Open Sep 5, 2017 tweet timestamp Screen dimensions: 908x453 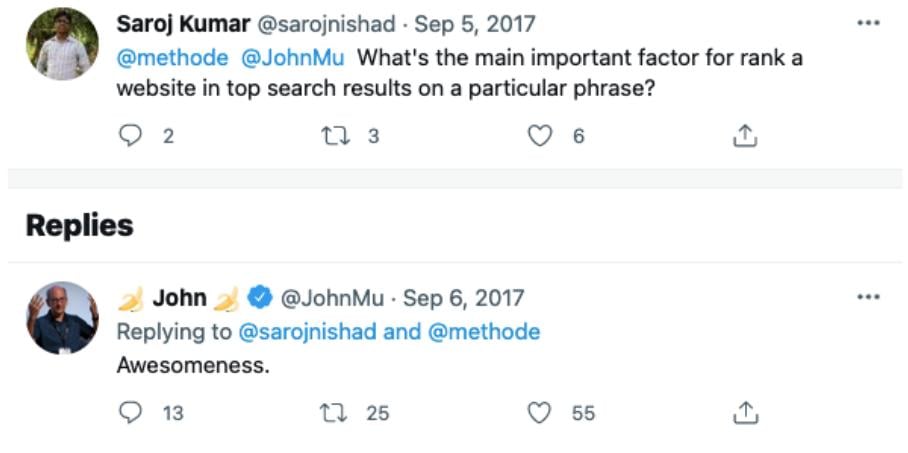475,24
